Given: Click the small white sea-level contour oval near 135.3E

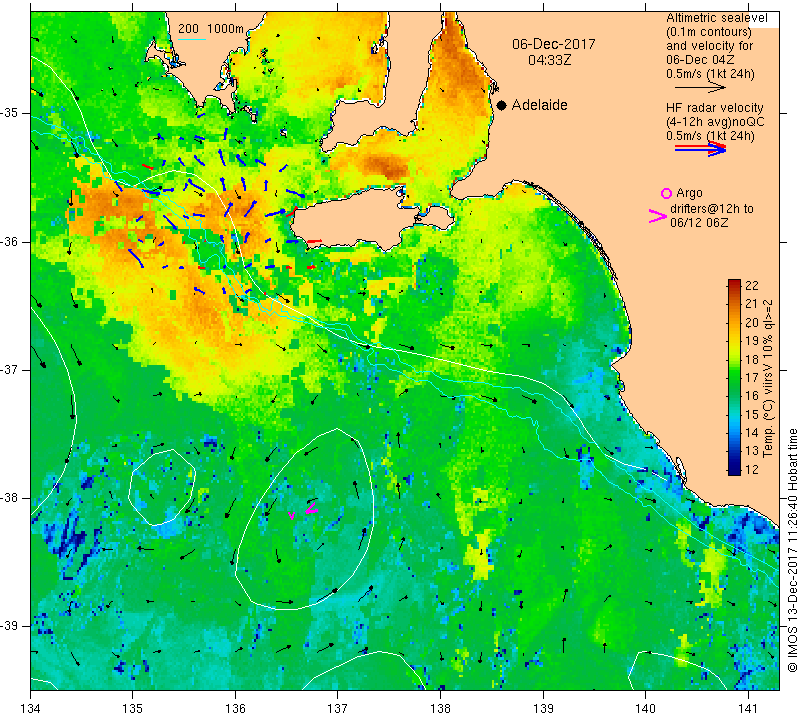Looking at the screenshot, I should pos(162,487).
